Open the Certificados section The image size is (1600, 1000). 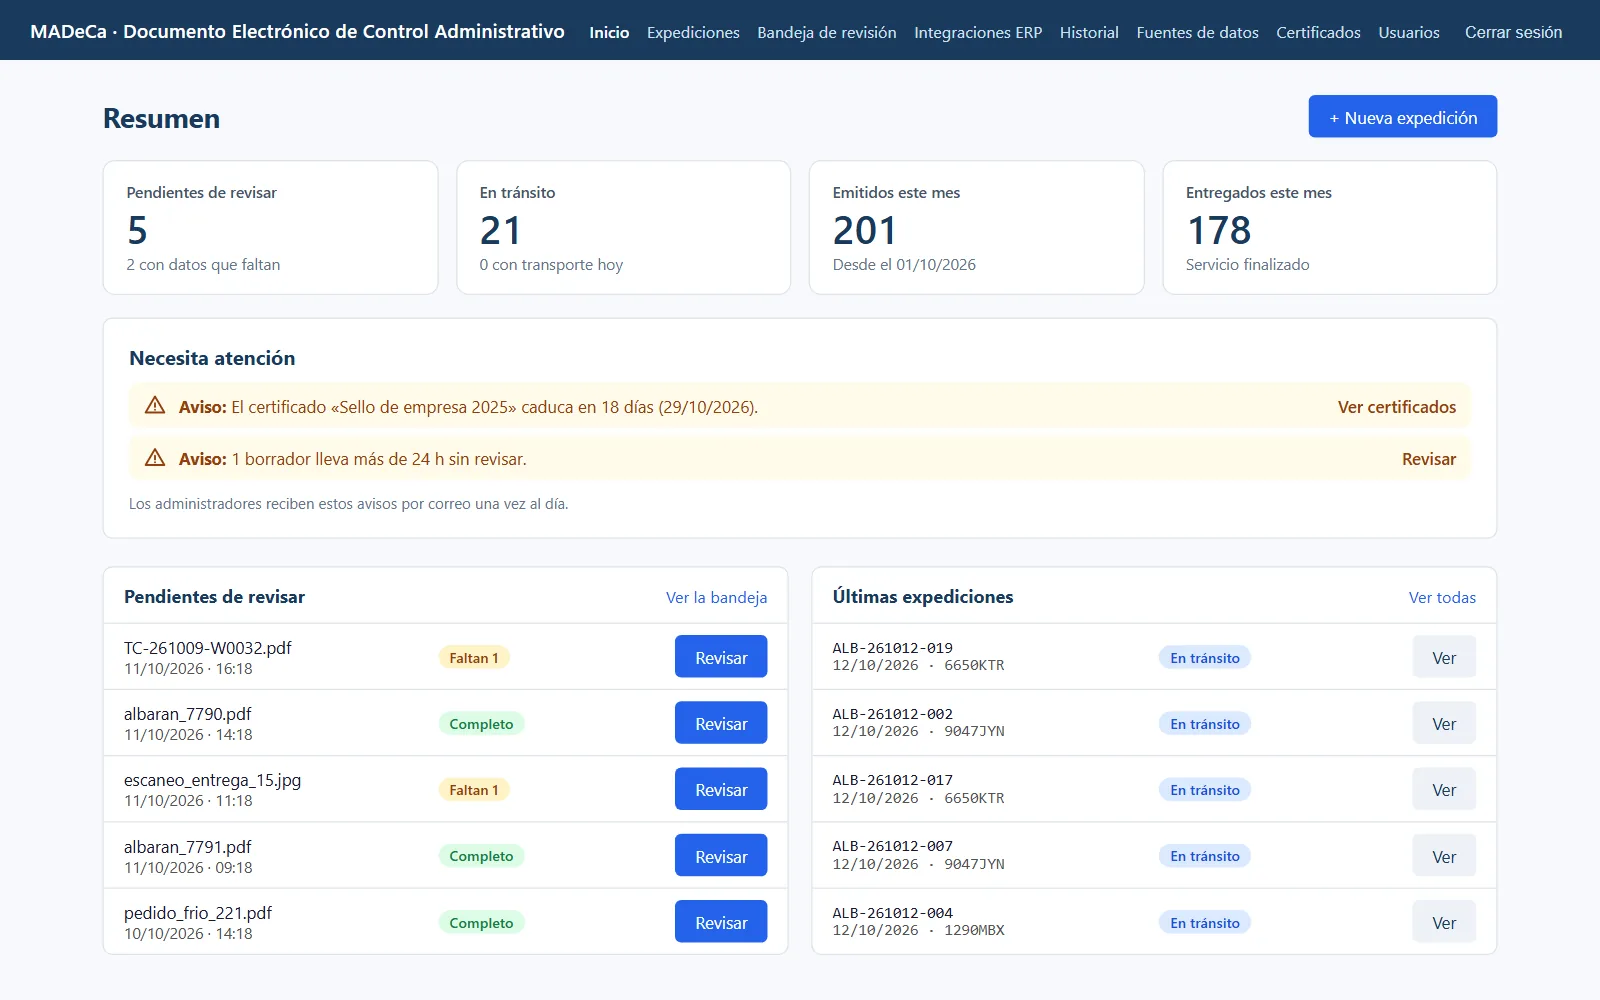(1318, 32)
